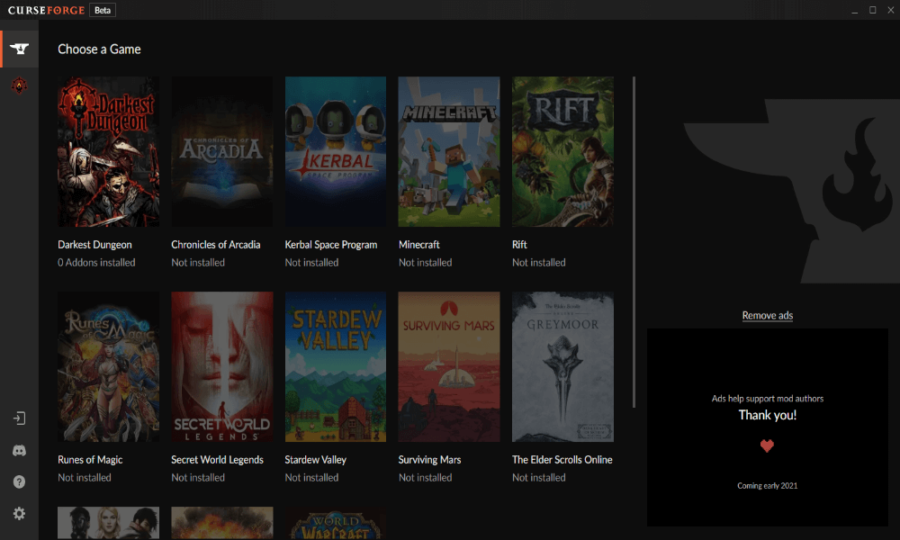Select the Secret World Legends cover art
This screenshot has height=540, width=900.
(222, 367)
